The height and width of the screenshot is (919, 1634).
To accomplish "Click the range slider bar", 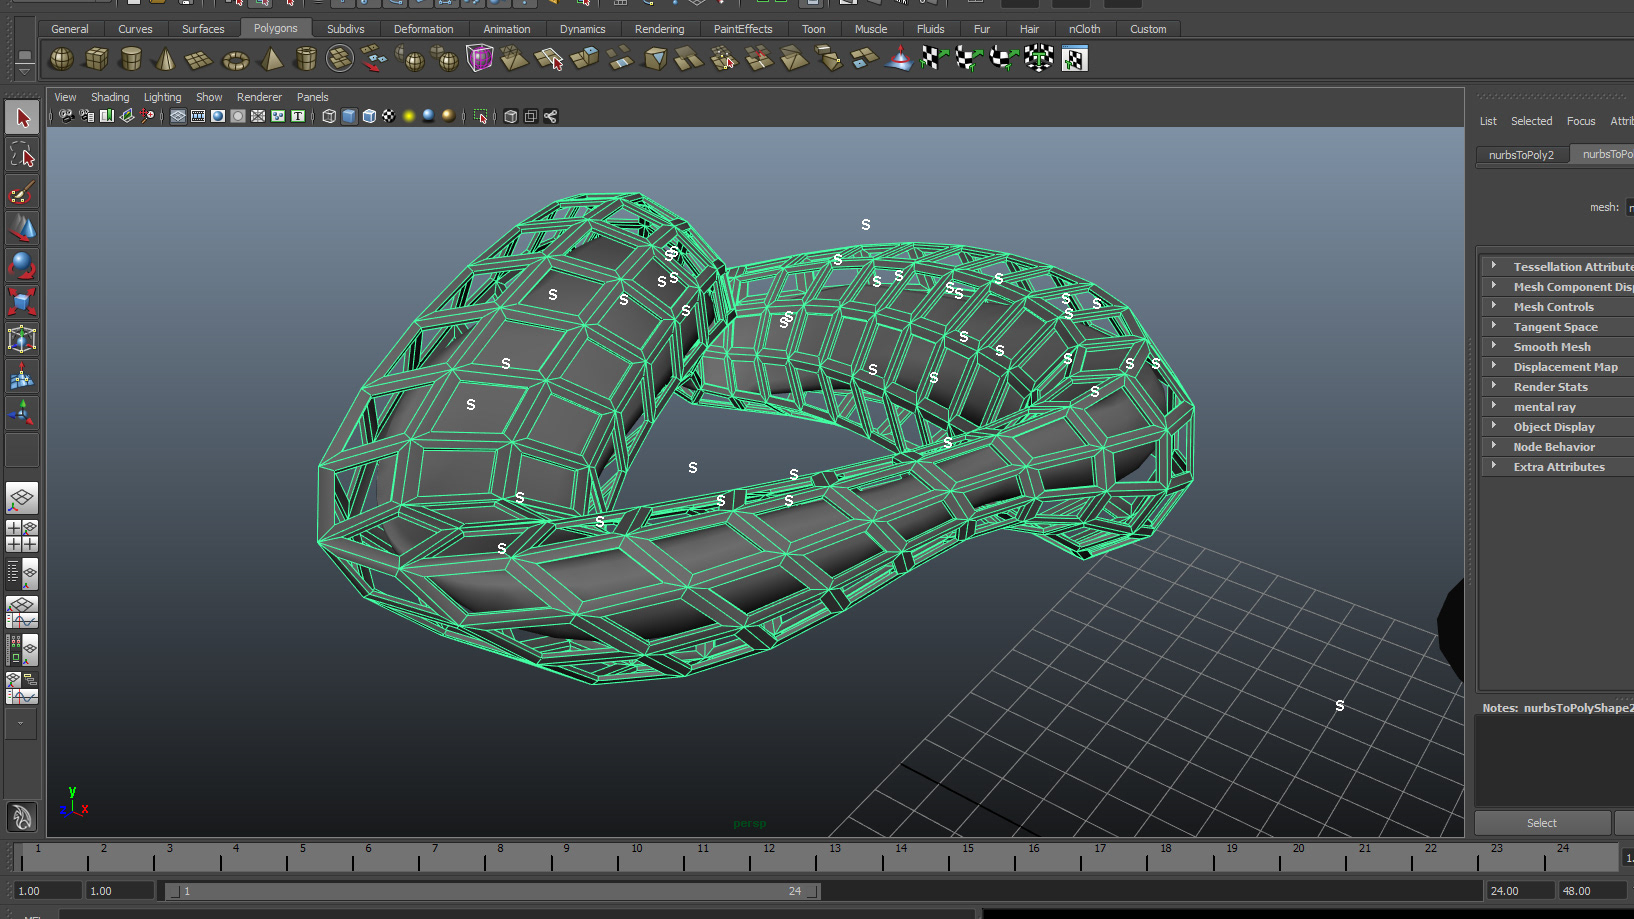I will (x=492, y=891).
